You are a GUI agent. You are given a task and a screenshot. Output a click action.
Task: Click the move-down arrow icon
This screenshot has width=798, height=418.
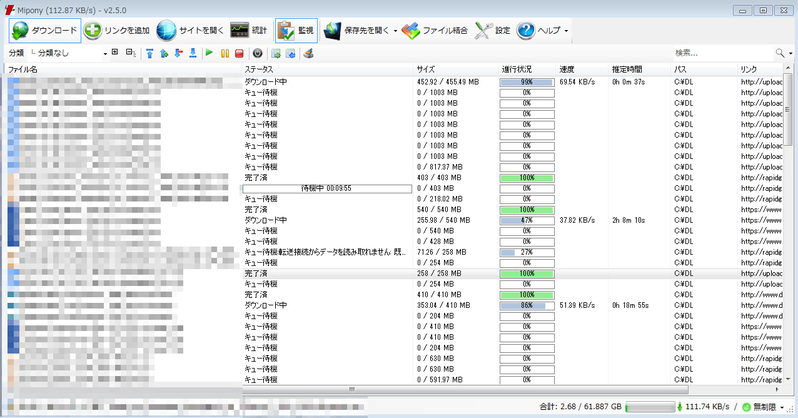coord(178,53)
